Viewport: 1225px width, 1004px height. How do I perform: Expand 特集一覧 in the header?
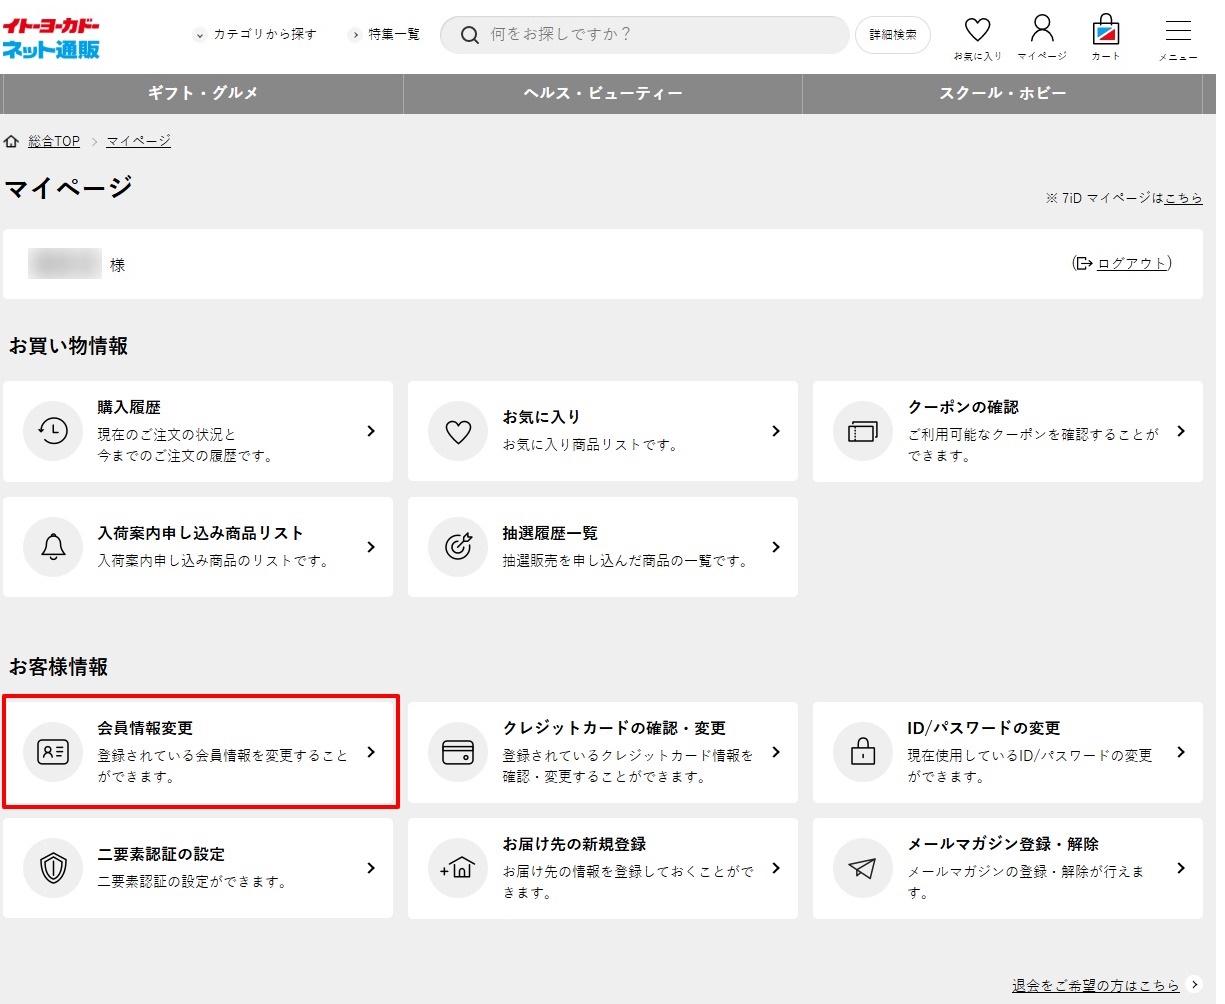coord(386,35)
